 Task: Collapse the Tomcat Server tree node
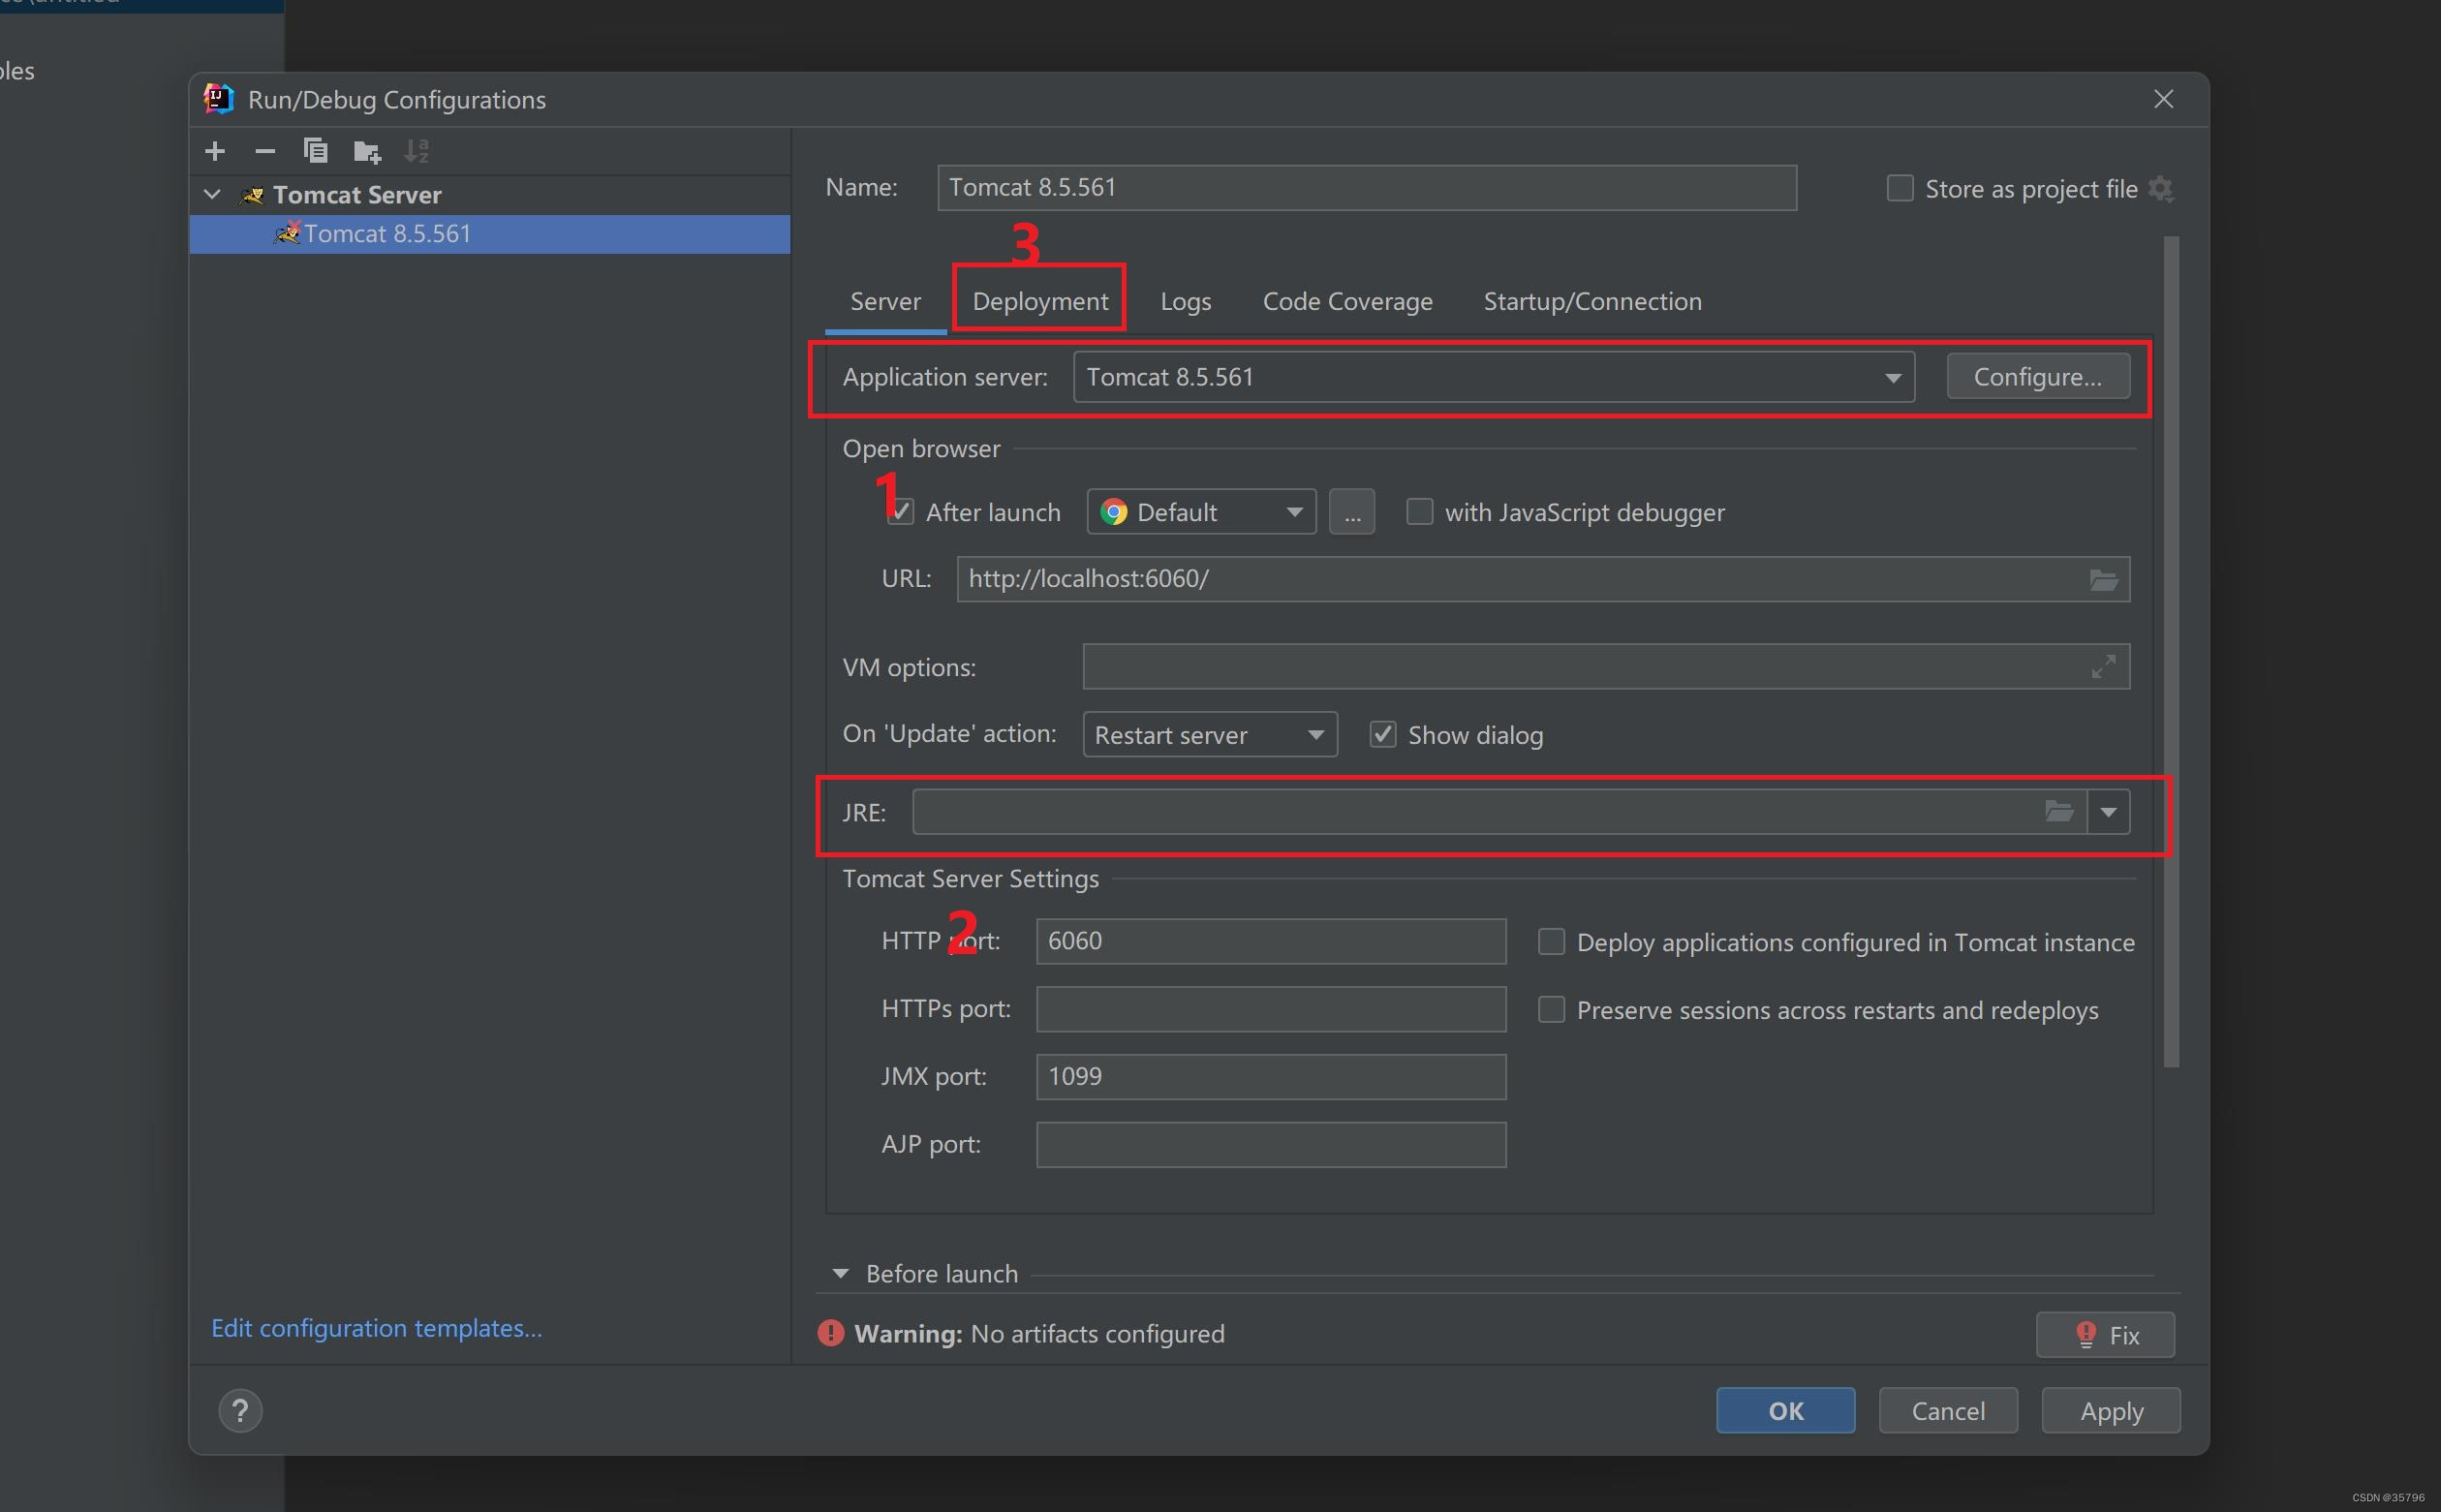212,194
